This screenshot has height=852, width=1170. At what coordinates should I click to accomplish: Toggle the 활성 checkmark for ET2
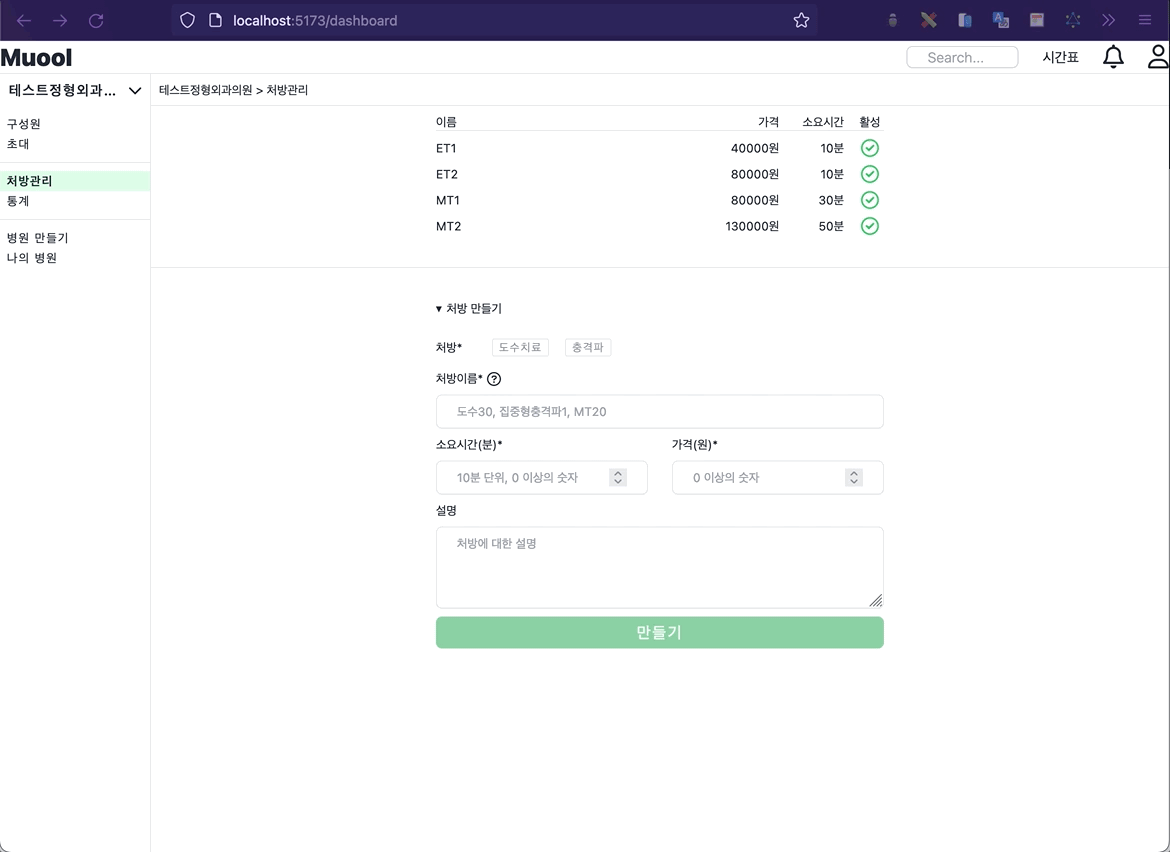pyautogui.click(x=869, y=173)
